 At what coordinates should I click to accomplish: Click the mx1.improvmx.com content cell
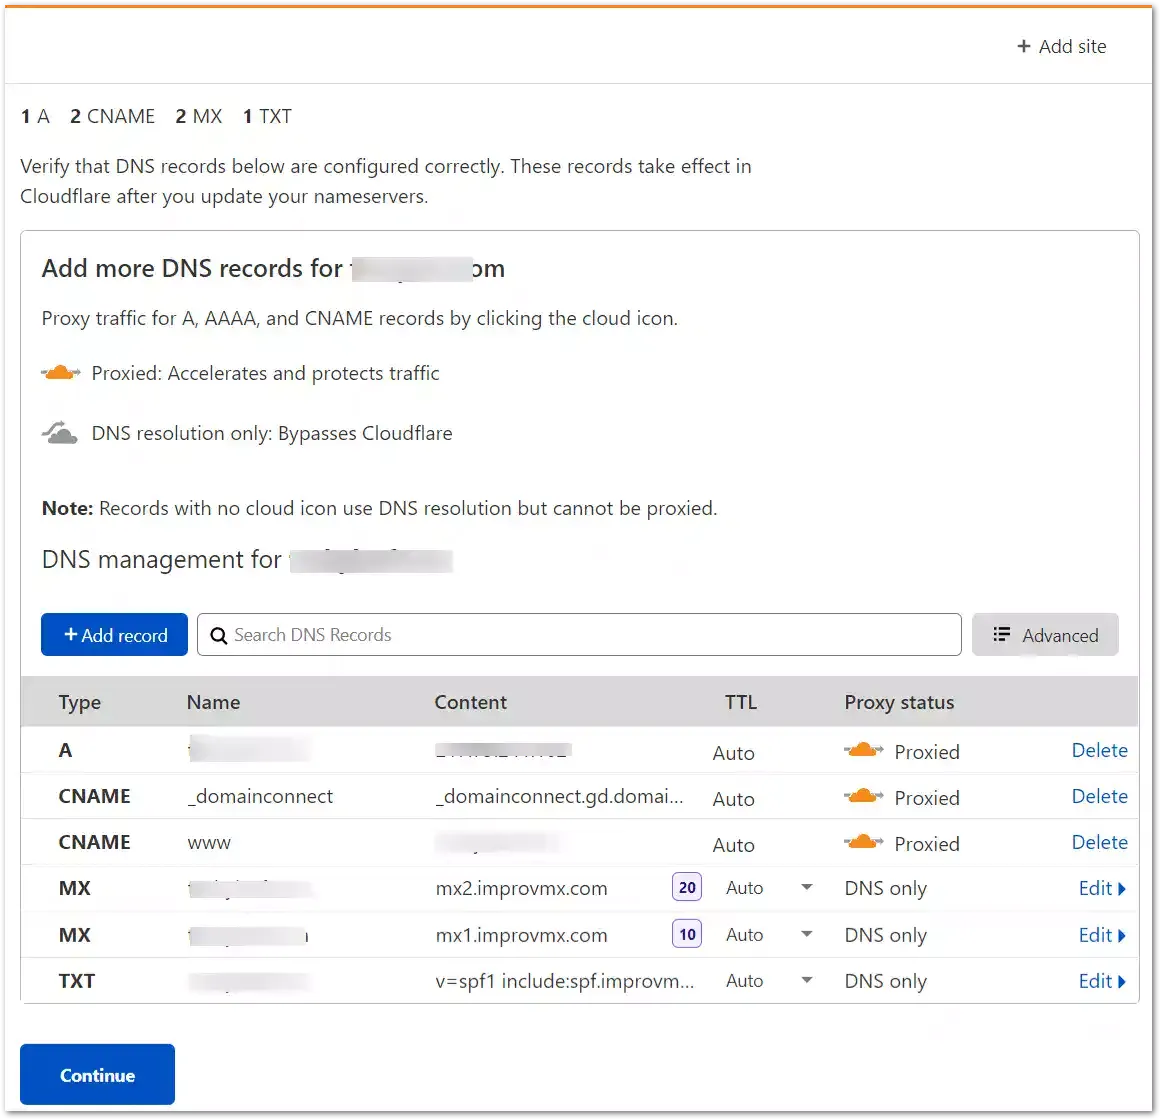(x=521, y=935)
